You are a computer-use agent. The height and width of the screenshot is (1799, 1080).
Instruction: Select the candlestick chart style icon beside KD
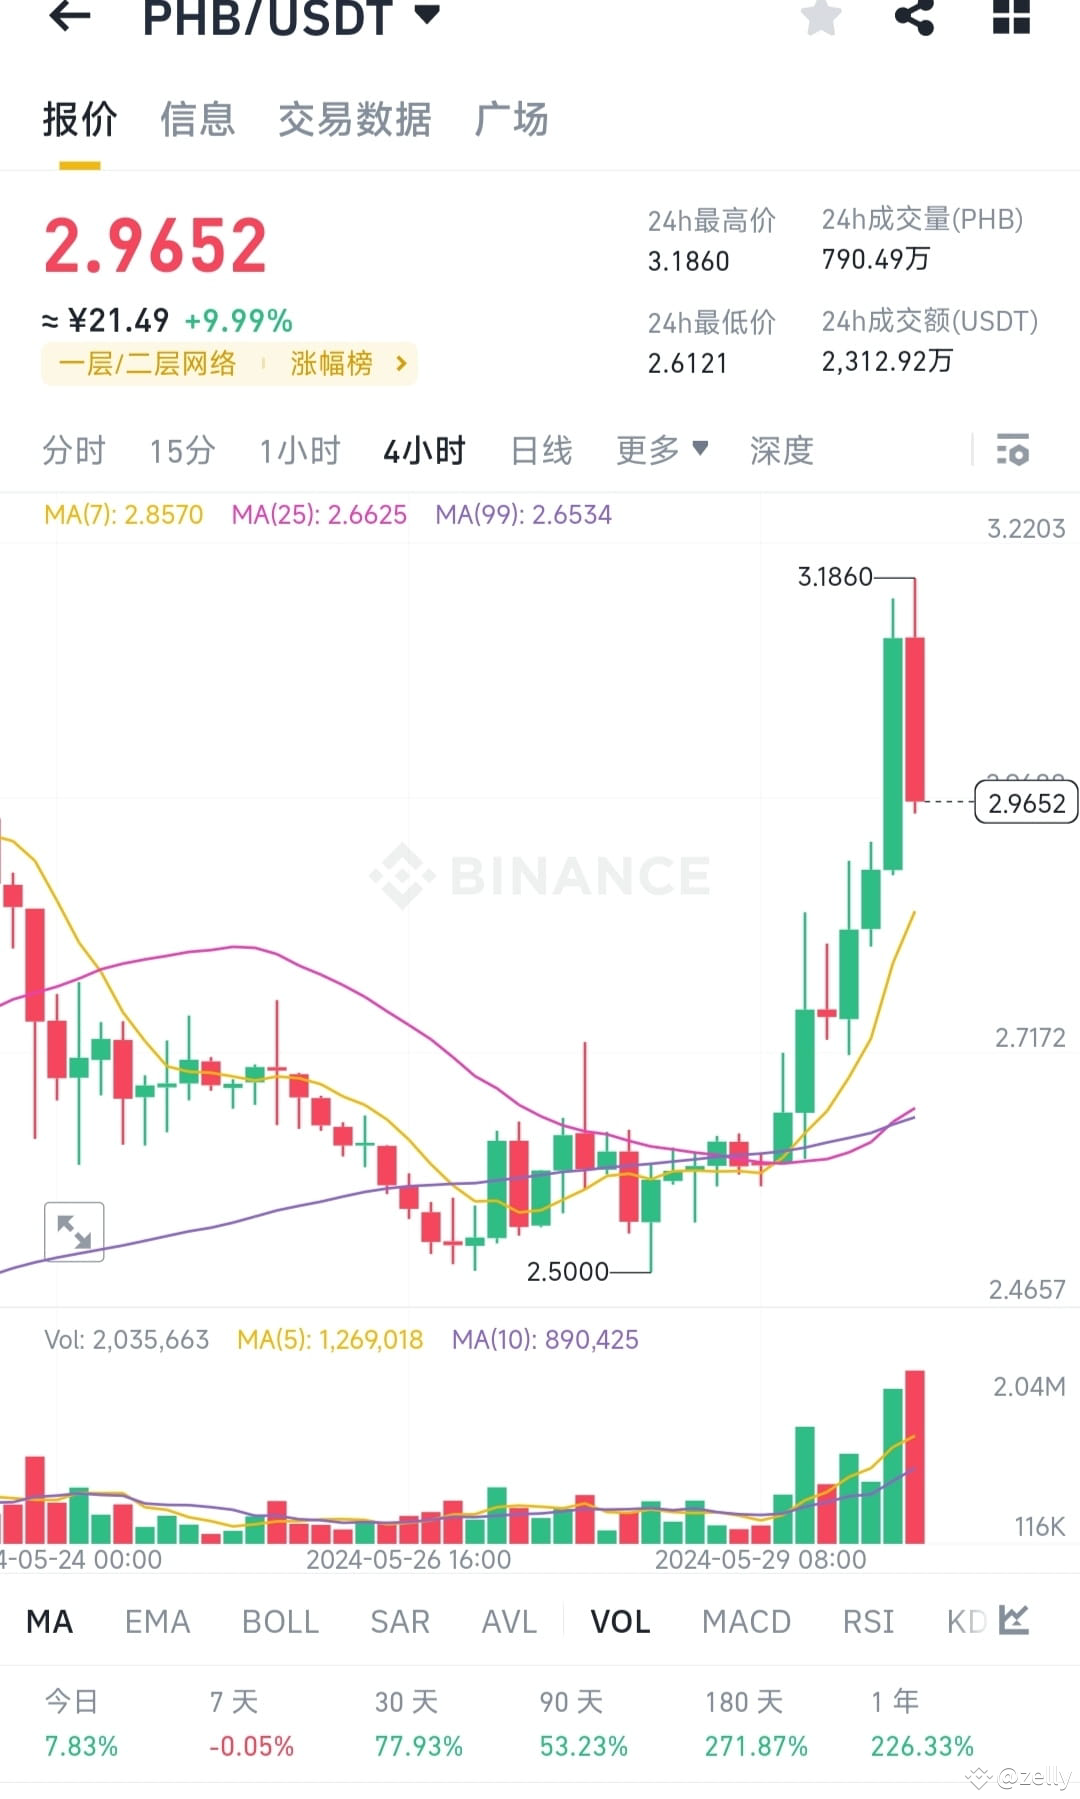click(1013, 1621)
